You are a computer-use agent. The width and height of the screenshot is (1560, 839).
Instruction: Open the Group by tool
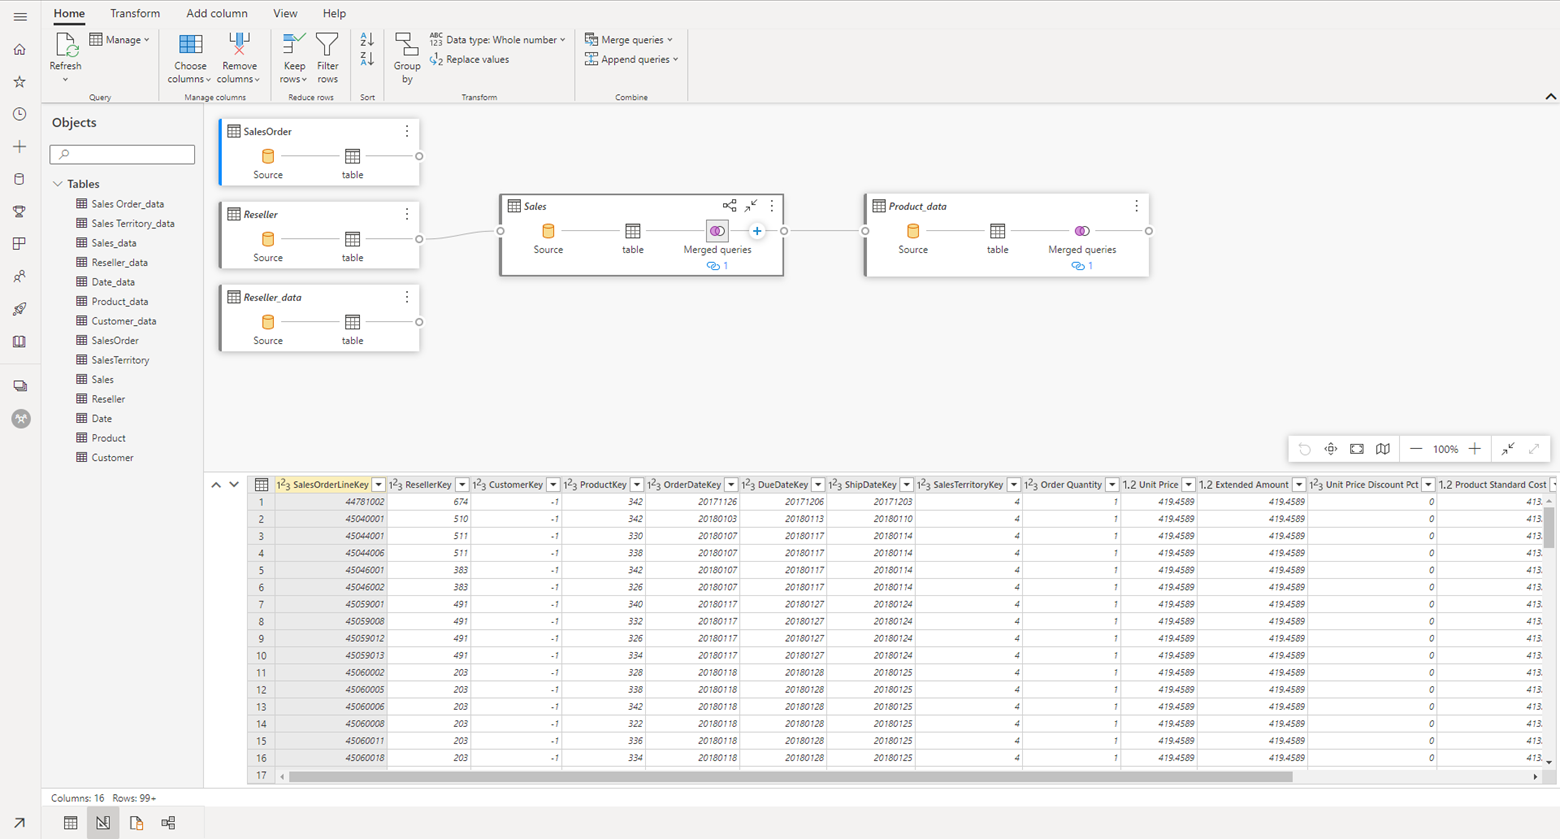click(x=406, y=57)
